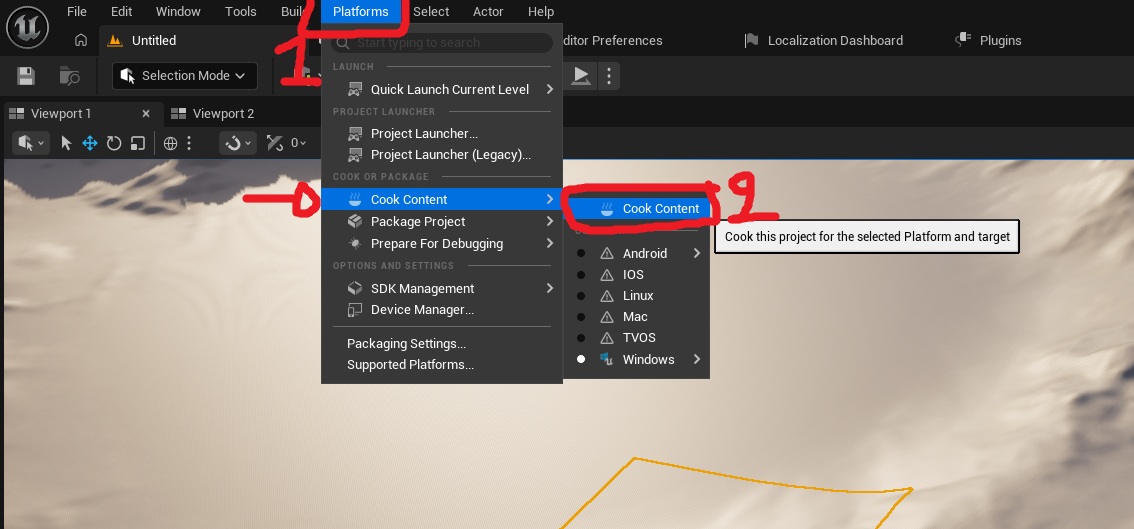Open the Select menu
Screen dimensions: 1134x529
pos(431,12)
